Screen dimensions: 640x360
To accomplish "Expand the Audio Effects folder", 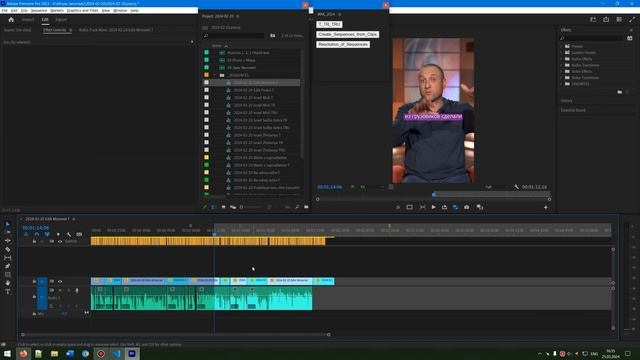I will click(562, 59).
